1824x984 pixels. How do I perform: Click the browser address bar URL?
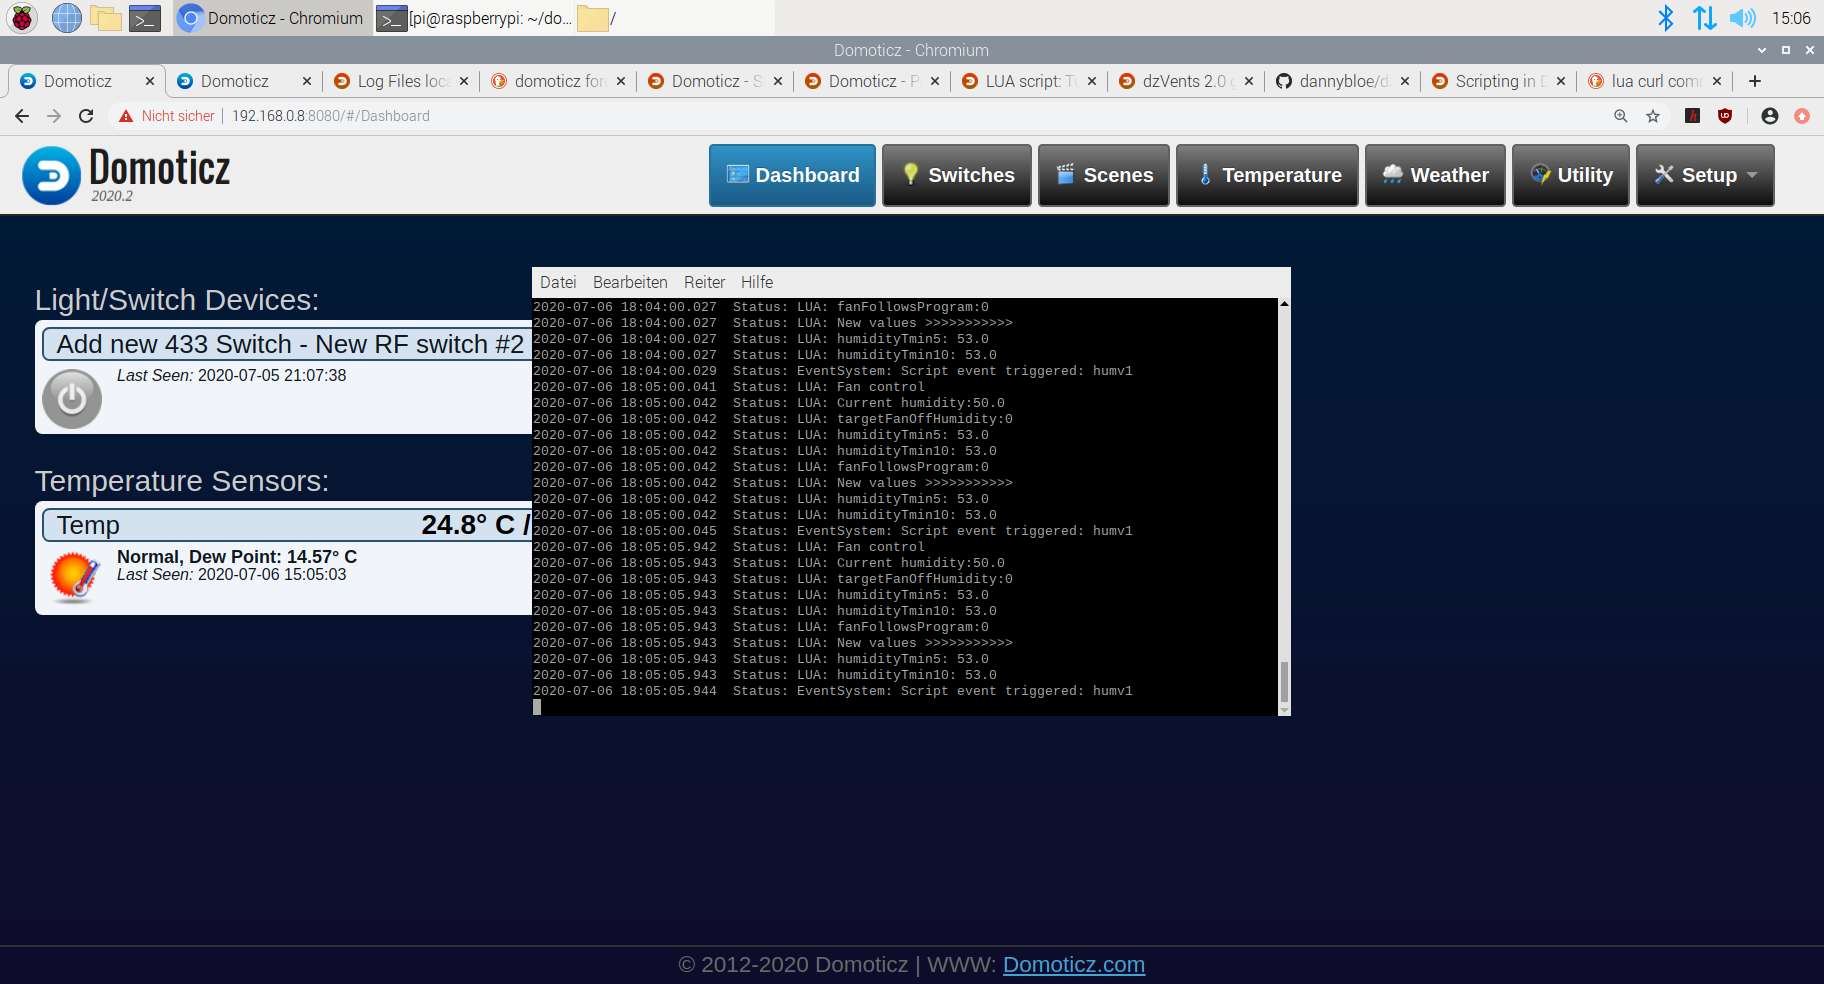pyautogui.click(x=331, y=116)
